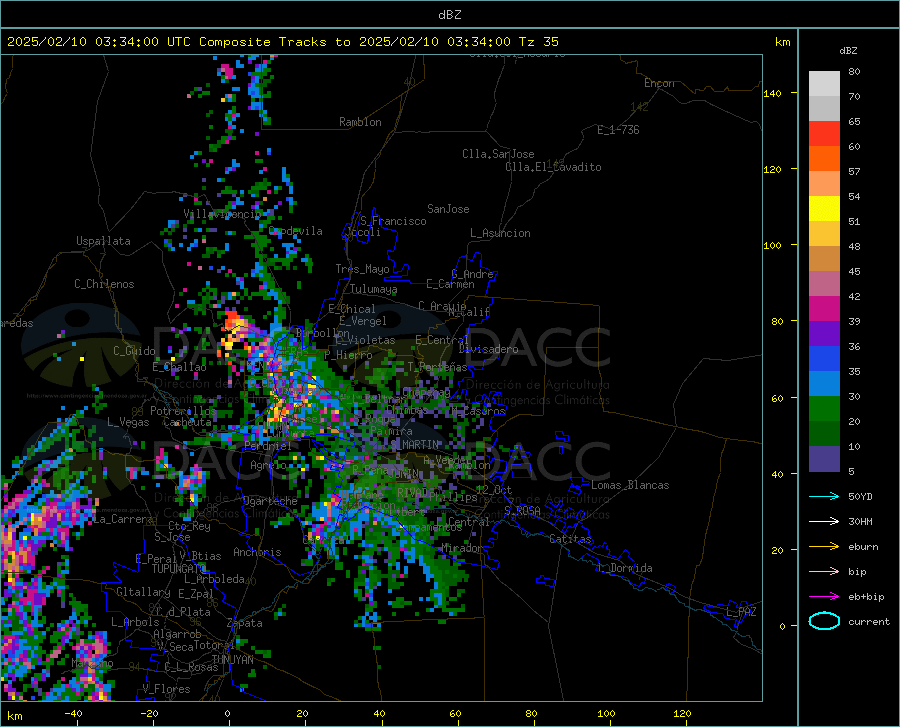Click the C_Chilenos map label
This screenshot has height=727, width=900.
104,284
